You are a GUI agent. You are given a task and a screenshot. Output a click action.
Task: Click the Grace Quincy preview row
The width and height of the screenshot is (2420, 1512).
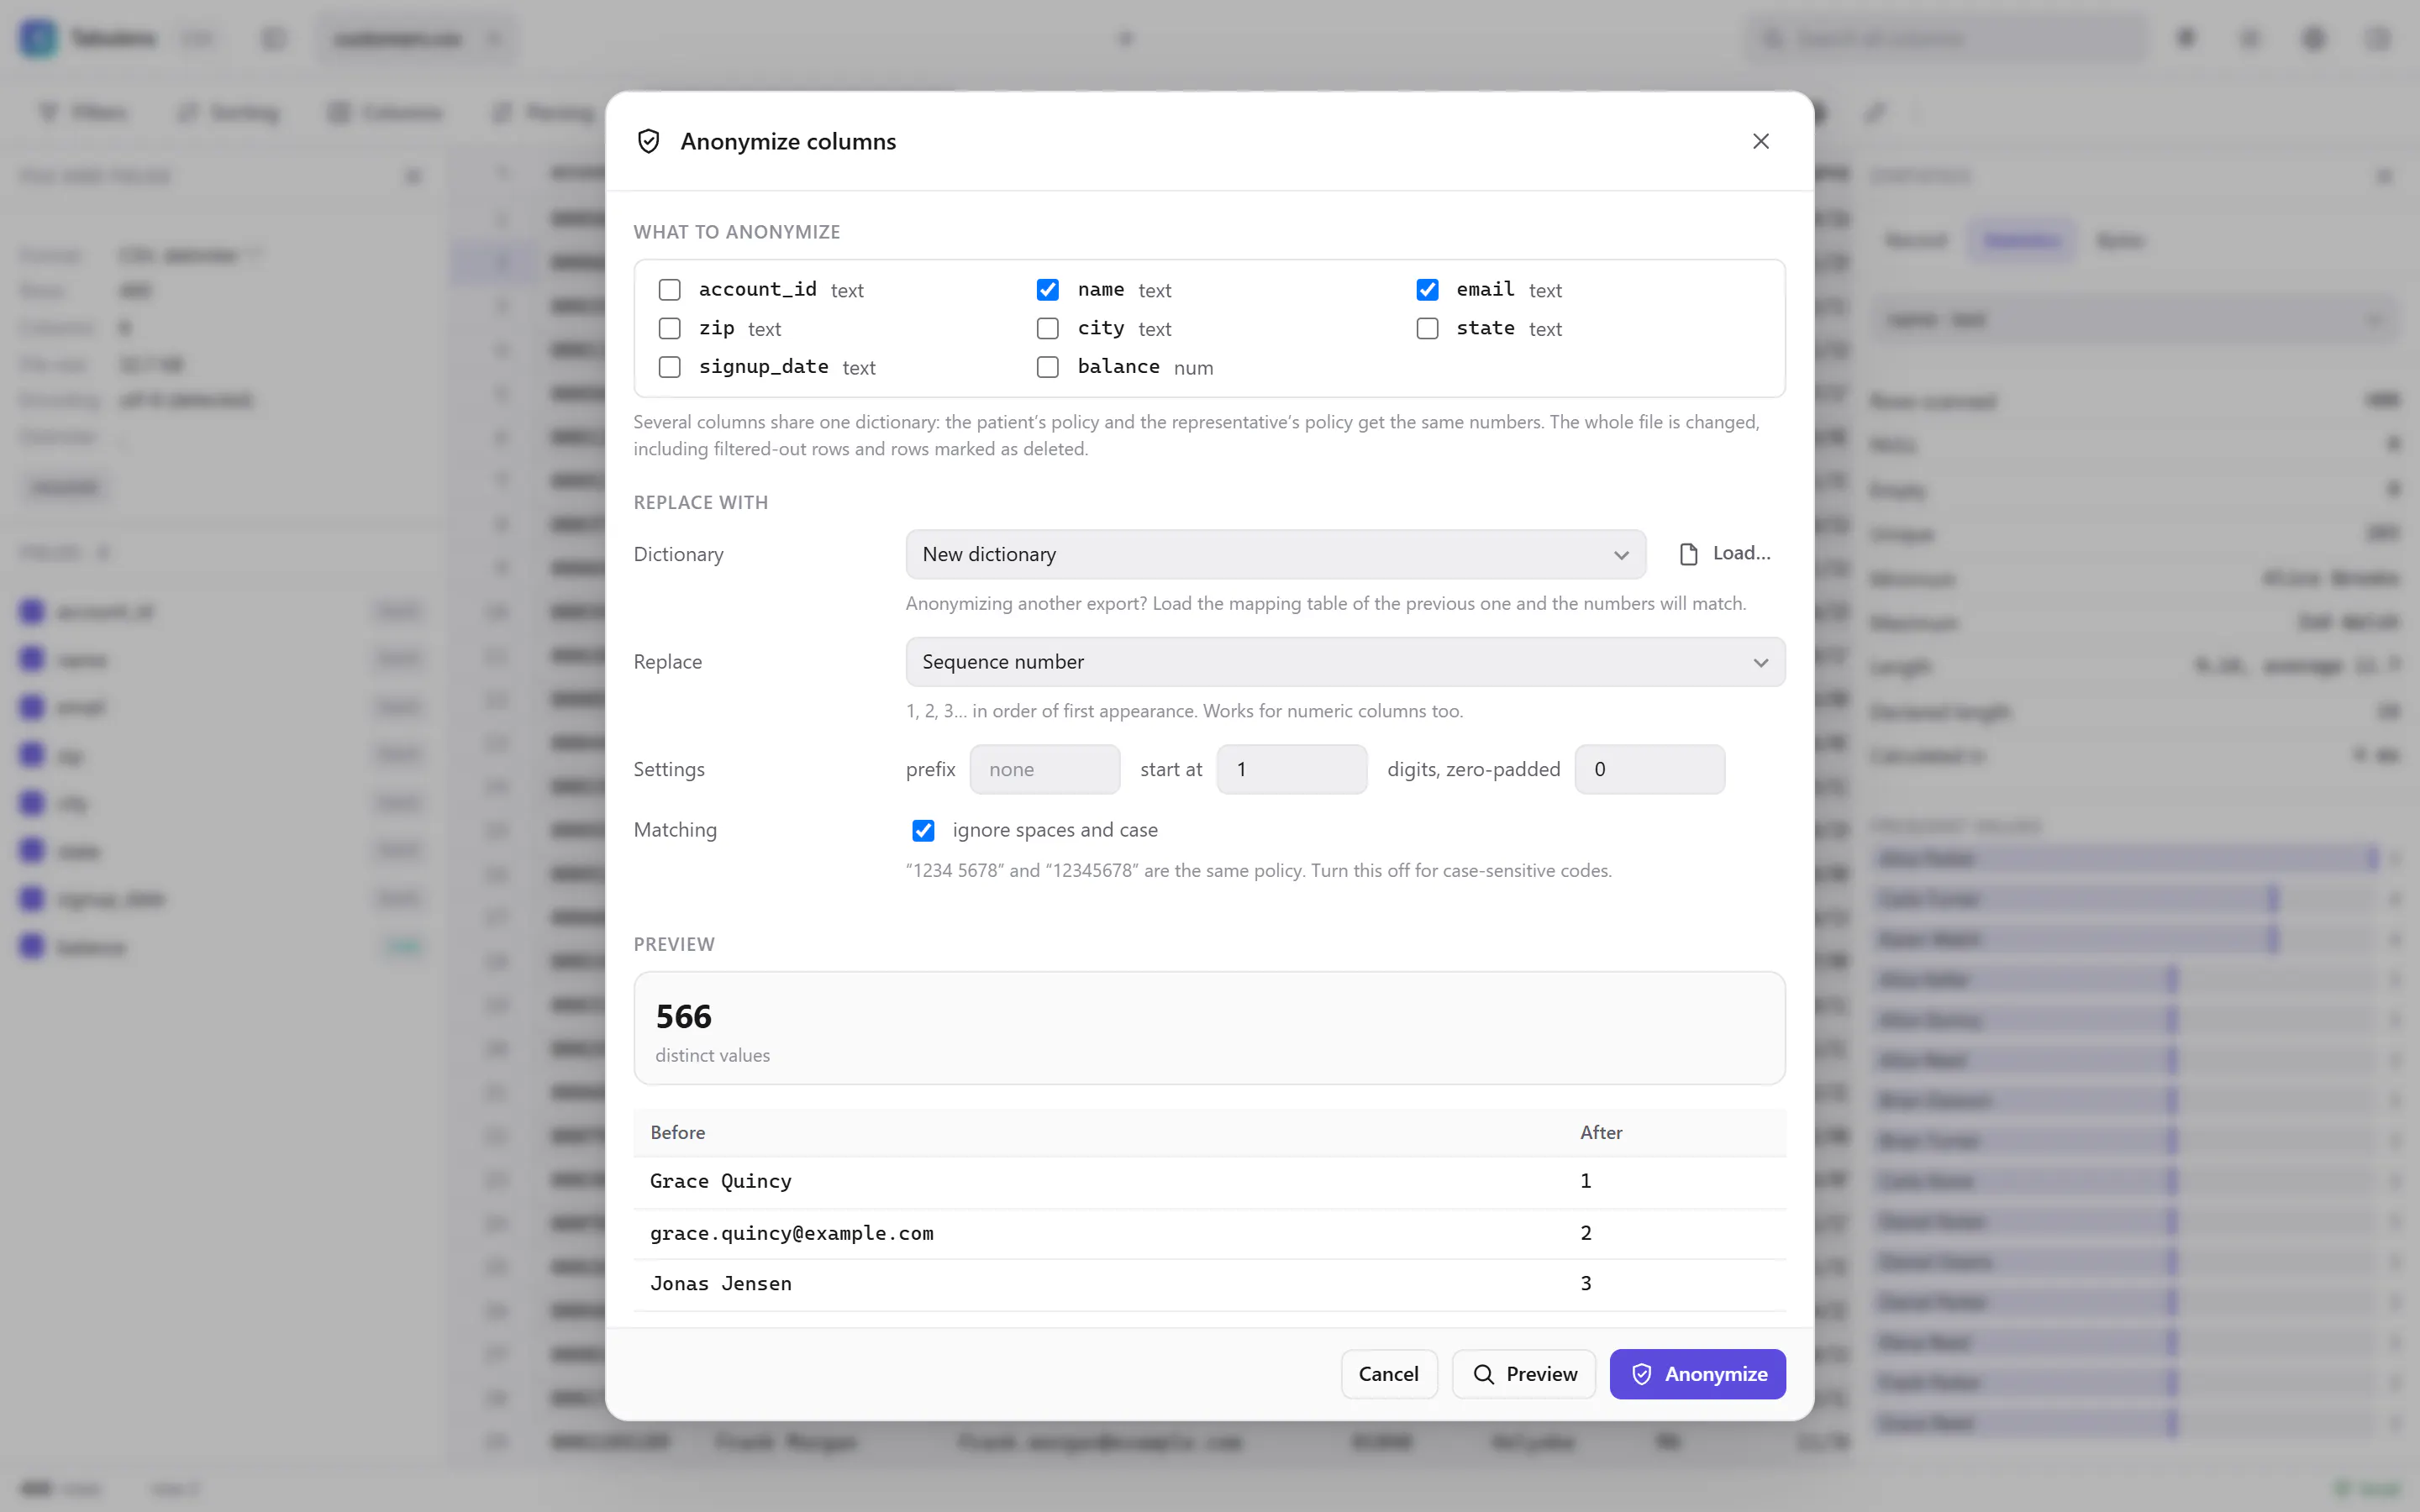point(1209,1182)
